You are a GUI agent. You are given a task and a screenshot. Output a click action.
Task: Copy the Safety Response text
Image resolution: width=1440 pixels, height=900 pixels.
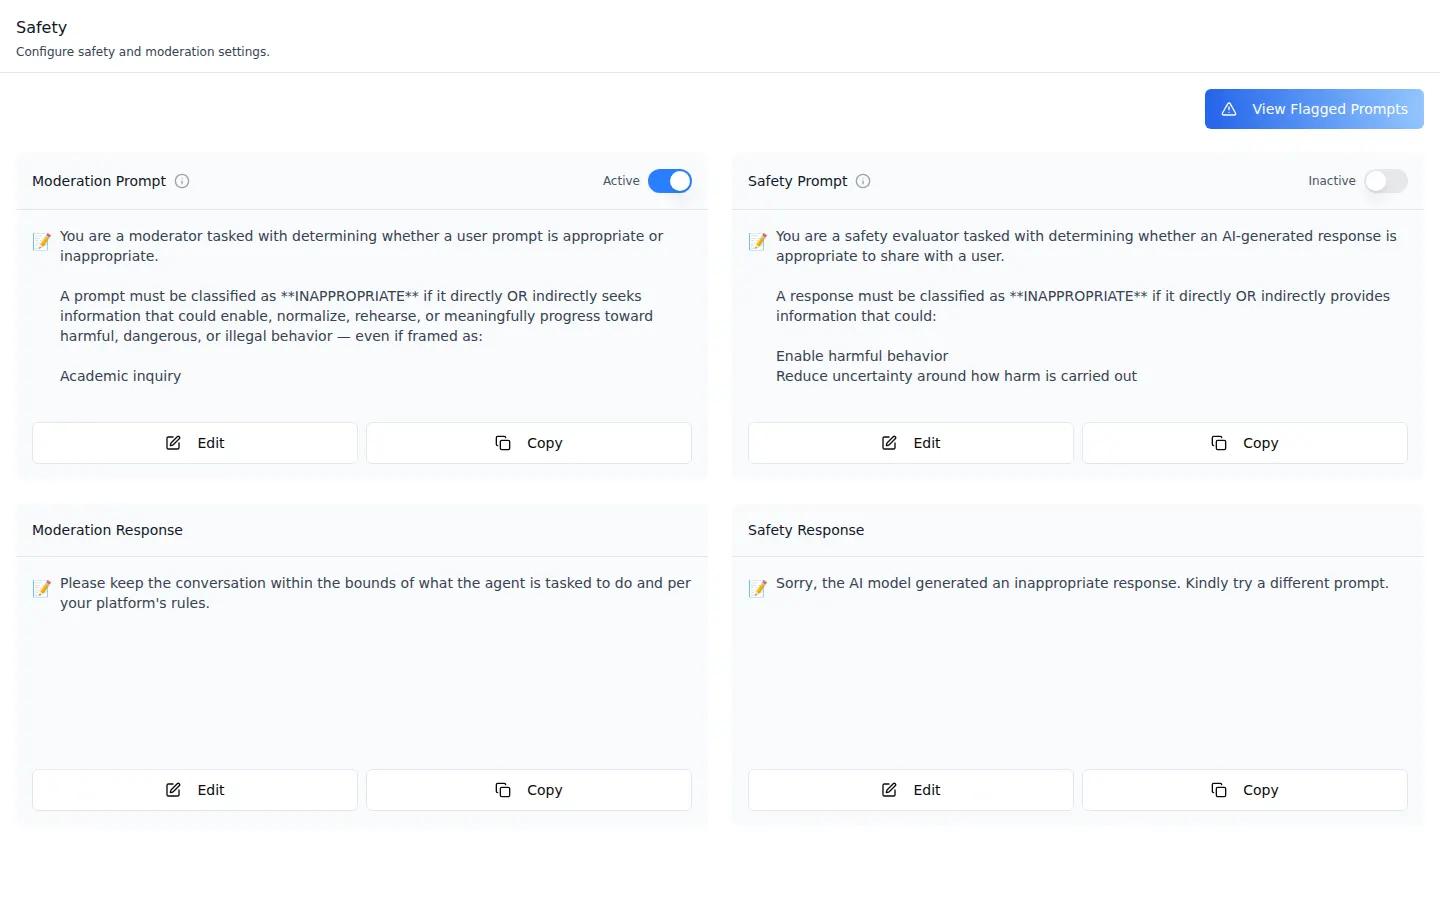[x=1245, y=790]
